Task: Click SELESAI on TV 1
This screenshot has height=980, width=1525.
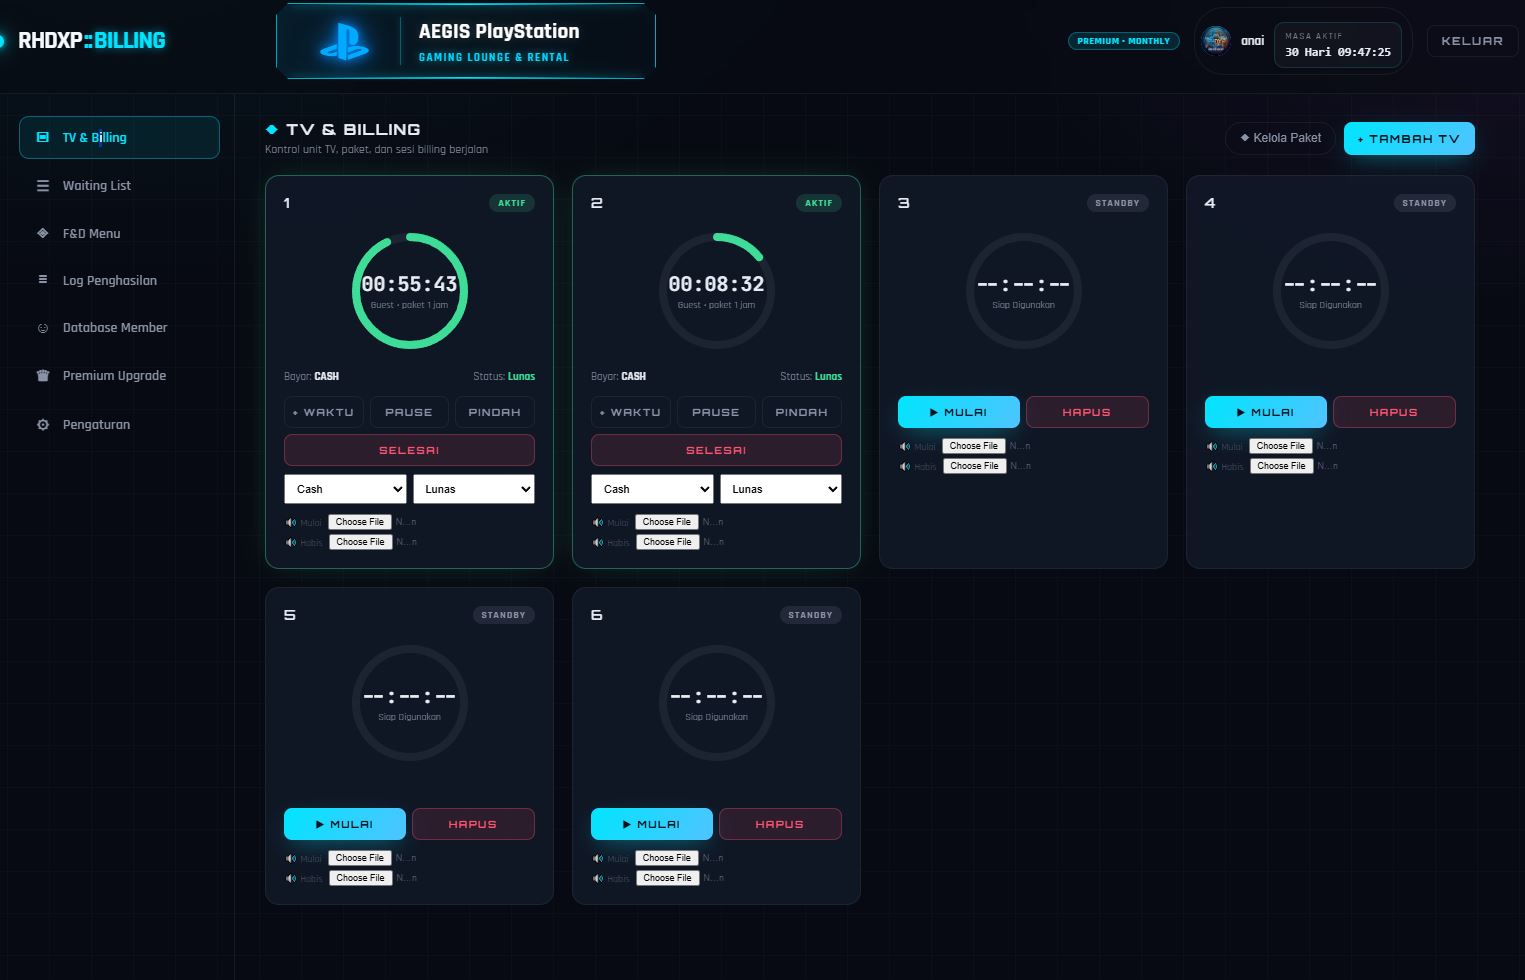Action: pyautogui.click(x=409, y=450)
